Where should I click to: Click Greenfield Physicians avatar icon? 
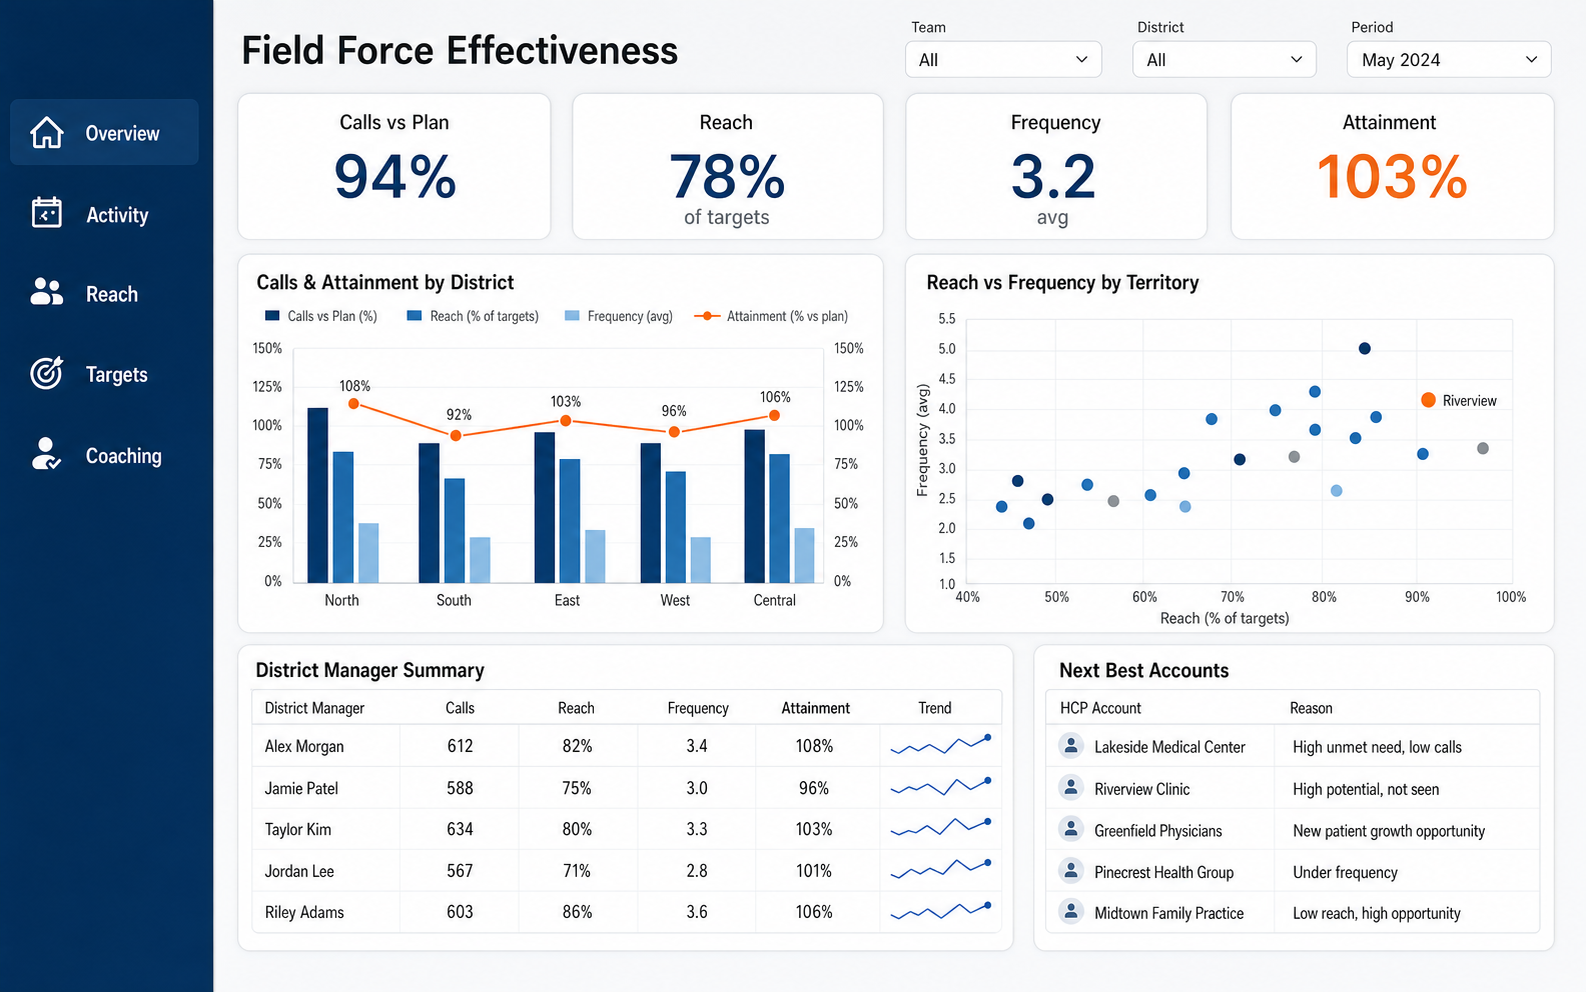(1071, 830)
